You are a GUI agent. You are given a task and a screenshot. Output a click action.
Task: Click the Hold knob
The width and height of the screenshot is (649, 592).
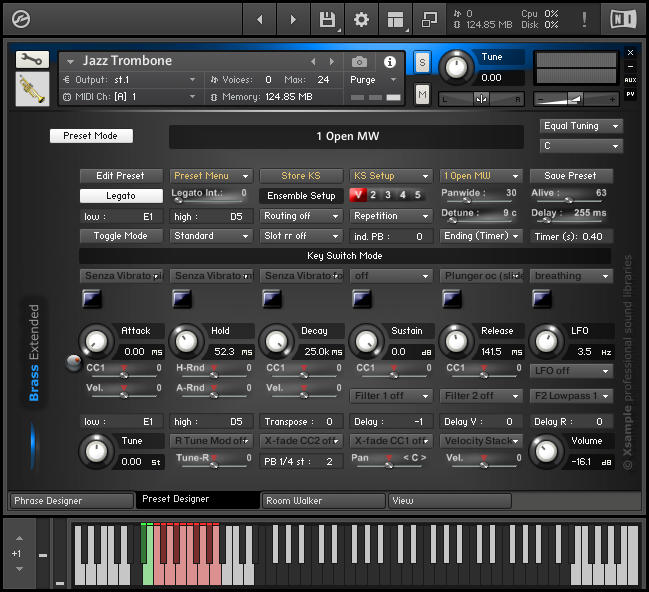point(186,342)
